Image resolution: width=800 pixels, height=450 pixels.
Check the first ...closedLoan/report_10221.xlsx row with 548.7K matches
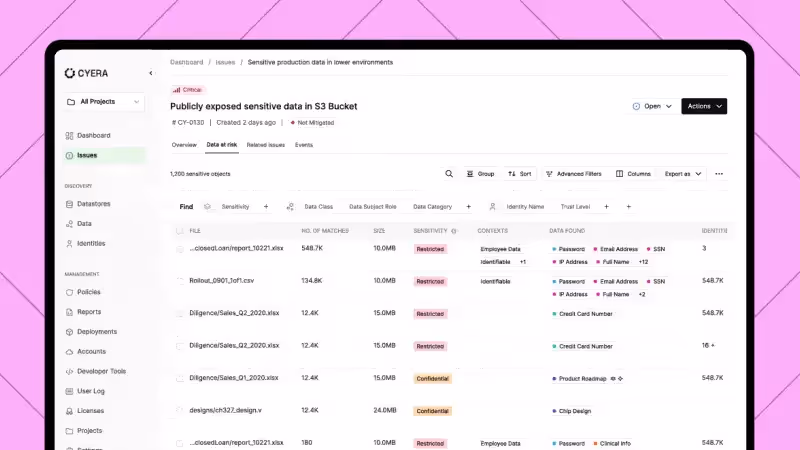click(180, 249)
